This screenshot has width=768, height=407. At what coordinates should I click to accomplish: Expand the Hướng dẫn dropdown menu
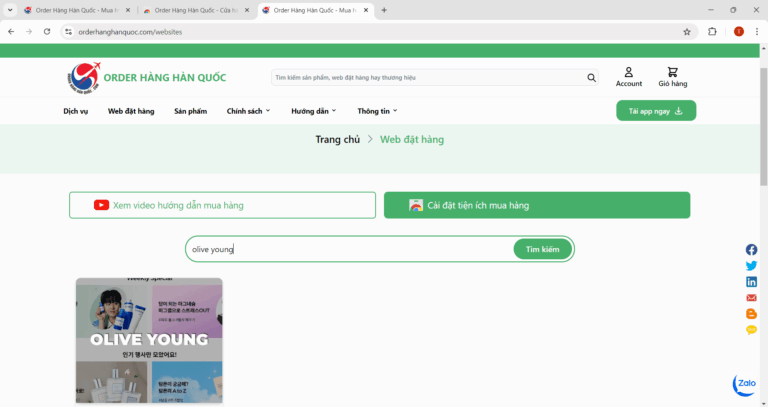tap(313, 111)
